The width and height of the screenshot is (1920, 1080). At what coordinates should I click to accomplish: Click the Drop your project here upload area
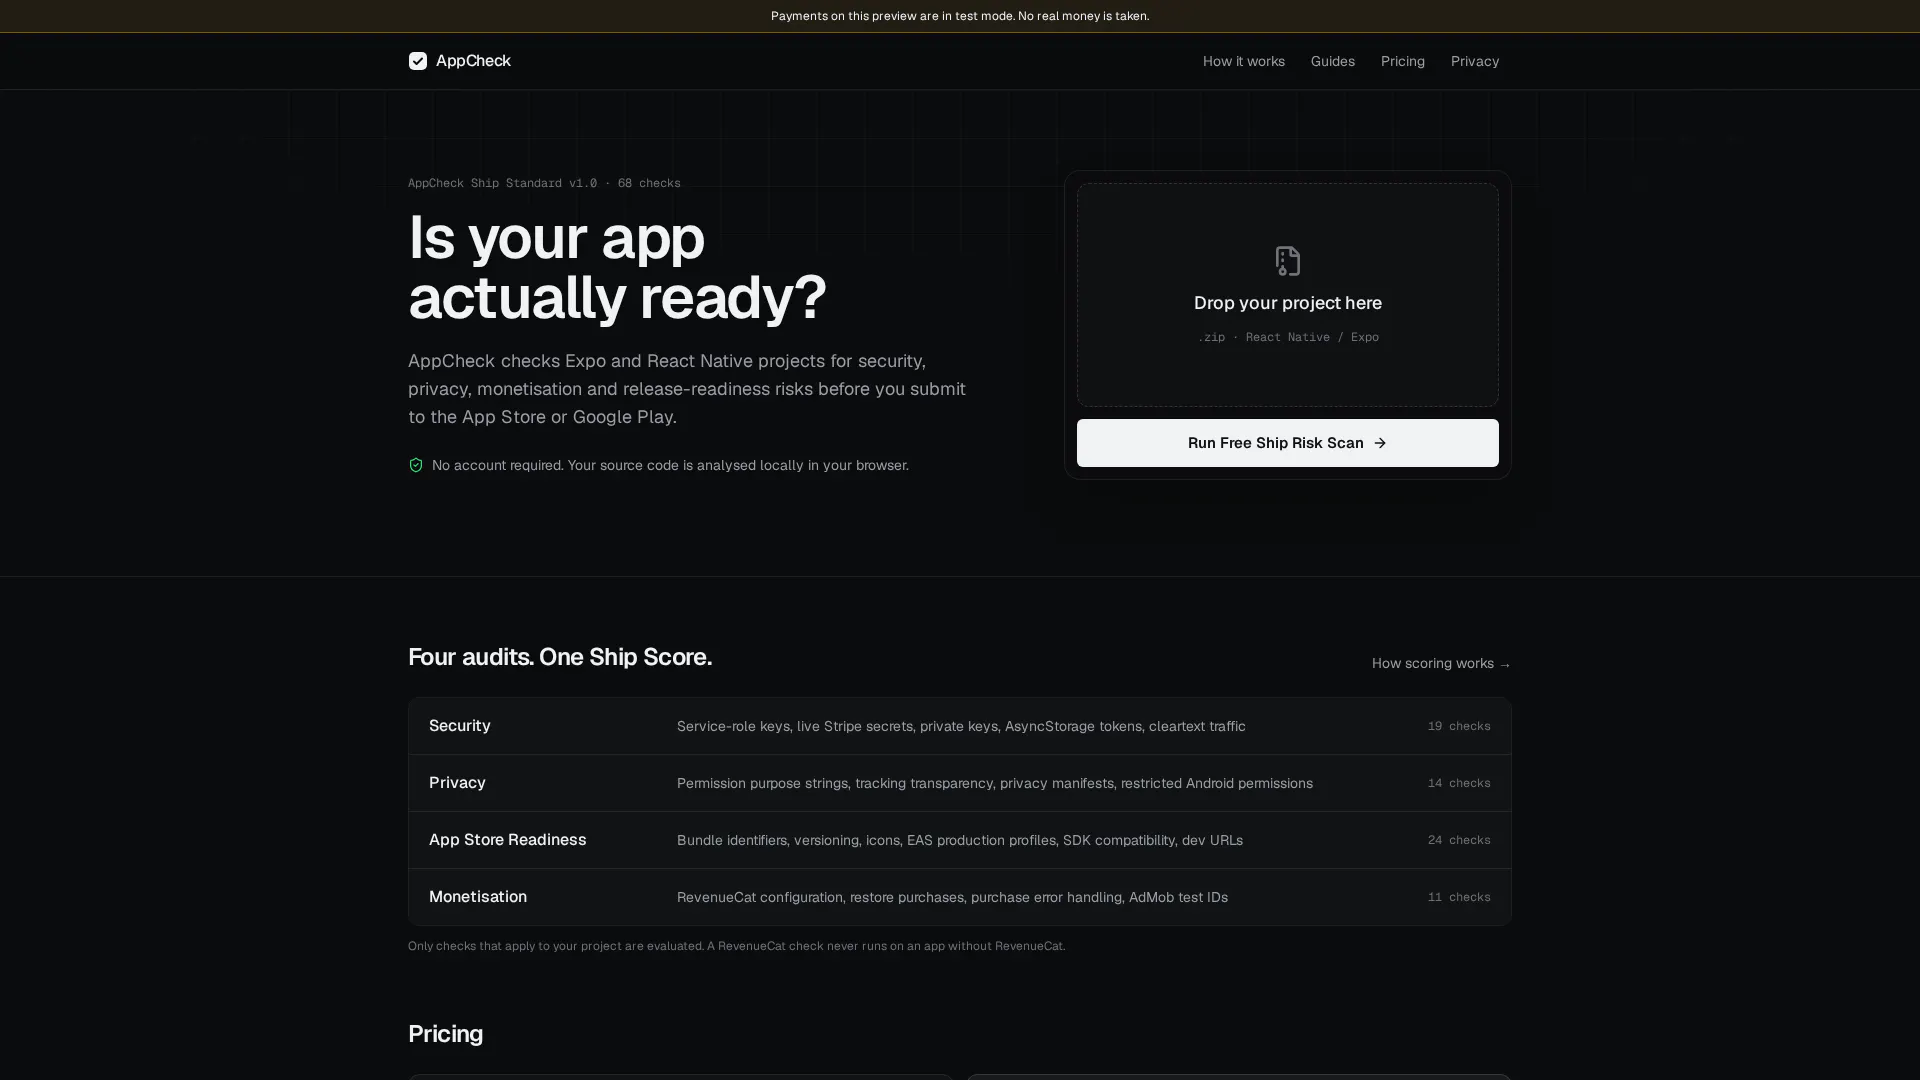pyautogui.click(x=1287, y=295)
